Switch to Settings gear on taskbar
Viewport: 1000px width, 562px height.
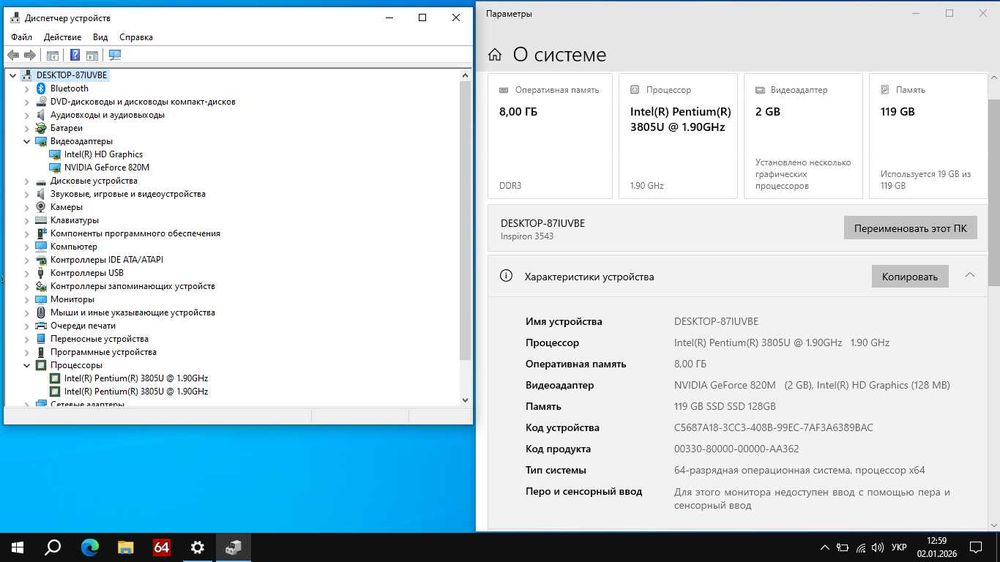click(x=197, y=547)
